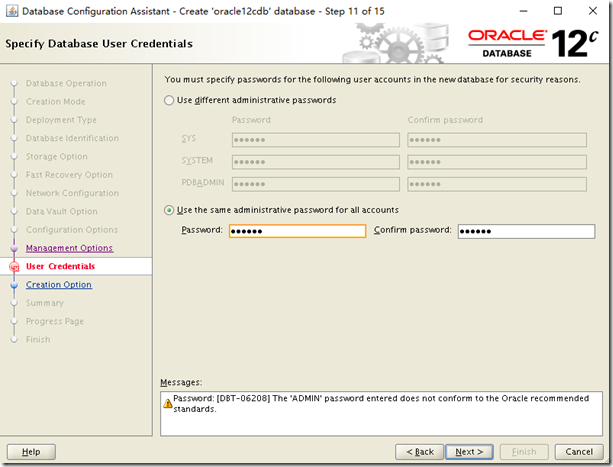Click the Confirm password input field
Image resolution: width=613 pixels, height=467 pixels.
click(527, 231)
